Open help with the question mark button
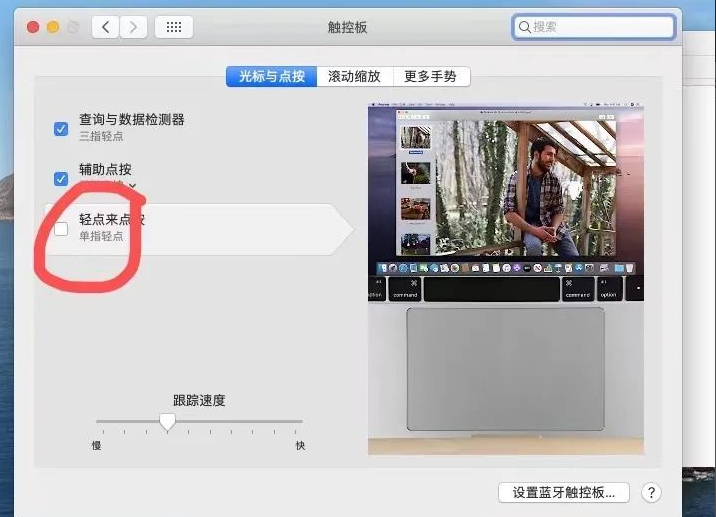The height and width of the screenshot is (517, 716). [651, 492]
